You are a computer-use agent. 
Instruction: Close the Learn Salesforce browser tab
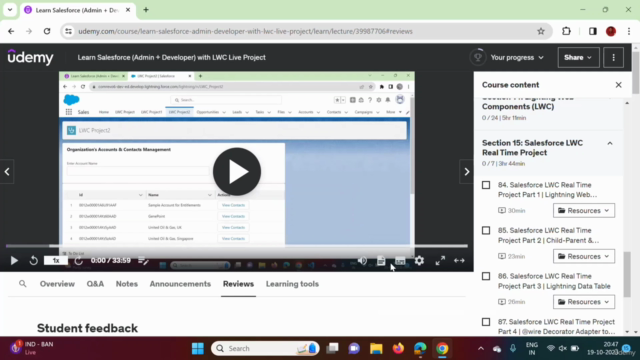[x=128, y=10]
